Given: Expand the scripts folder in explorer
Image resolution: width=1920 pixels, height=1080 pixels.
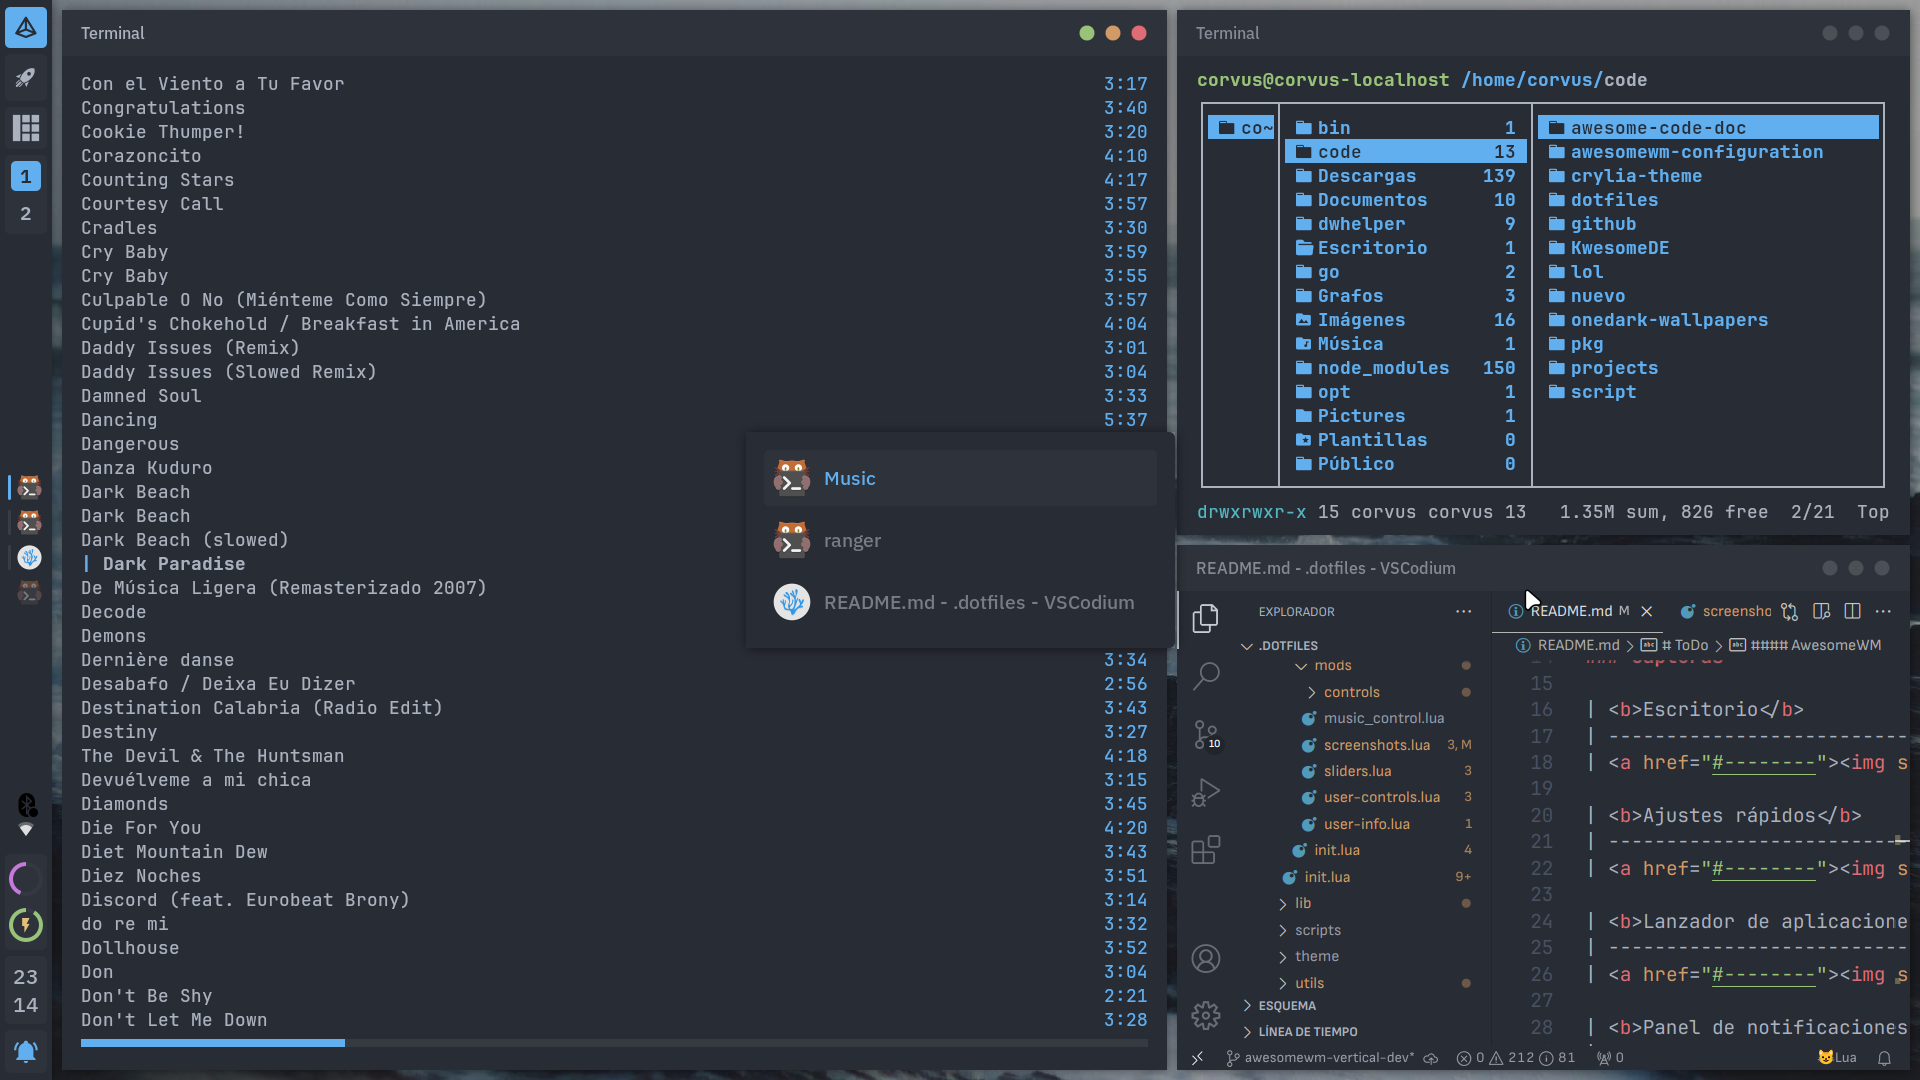Looking at the screenshot, I should pyautogui.click(x=1317, y=930).
